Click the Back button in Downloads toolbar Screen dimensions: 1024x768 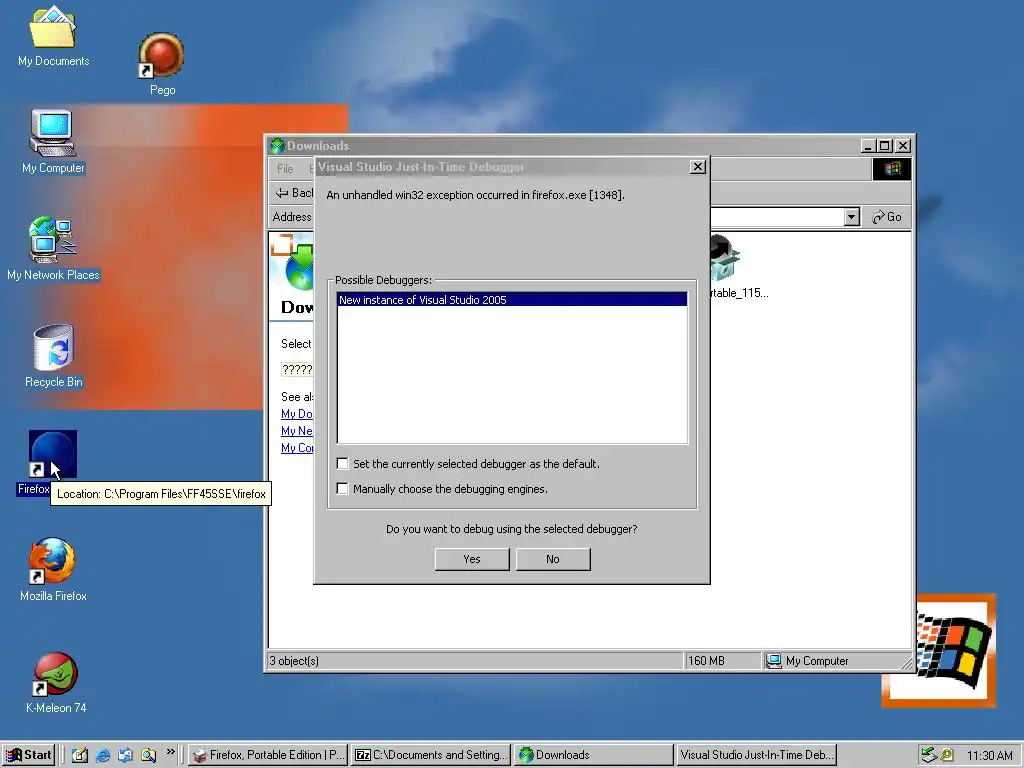[x=294, y=193]
